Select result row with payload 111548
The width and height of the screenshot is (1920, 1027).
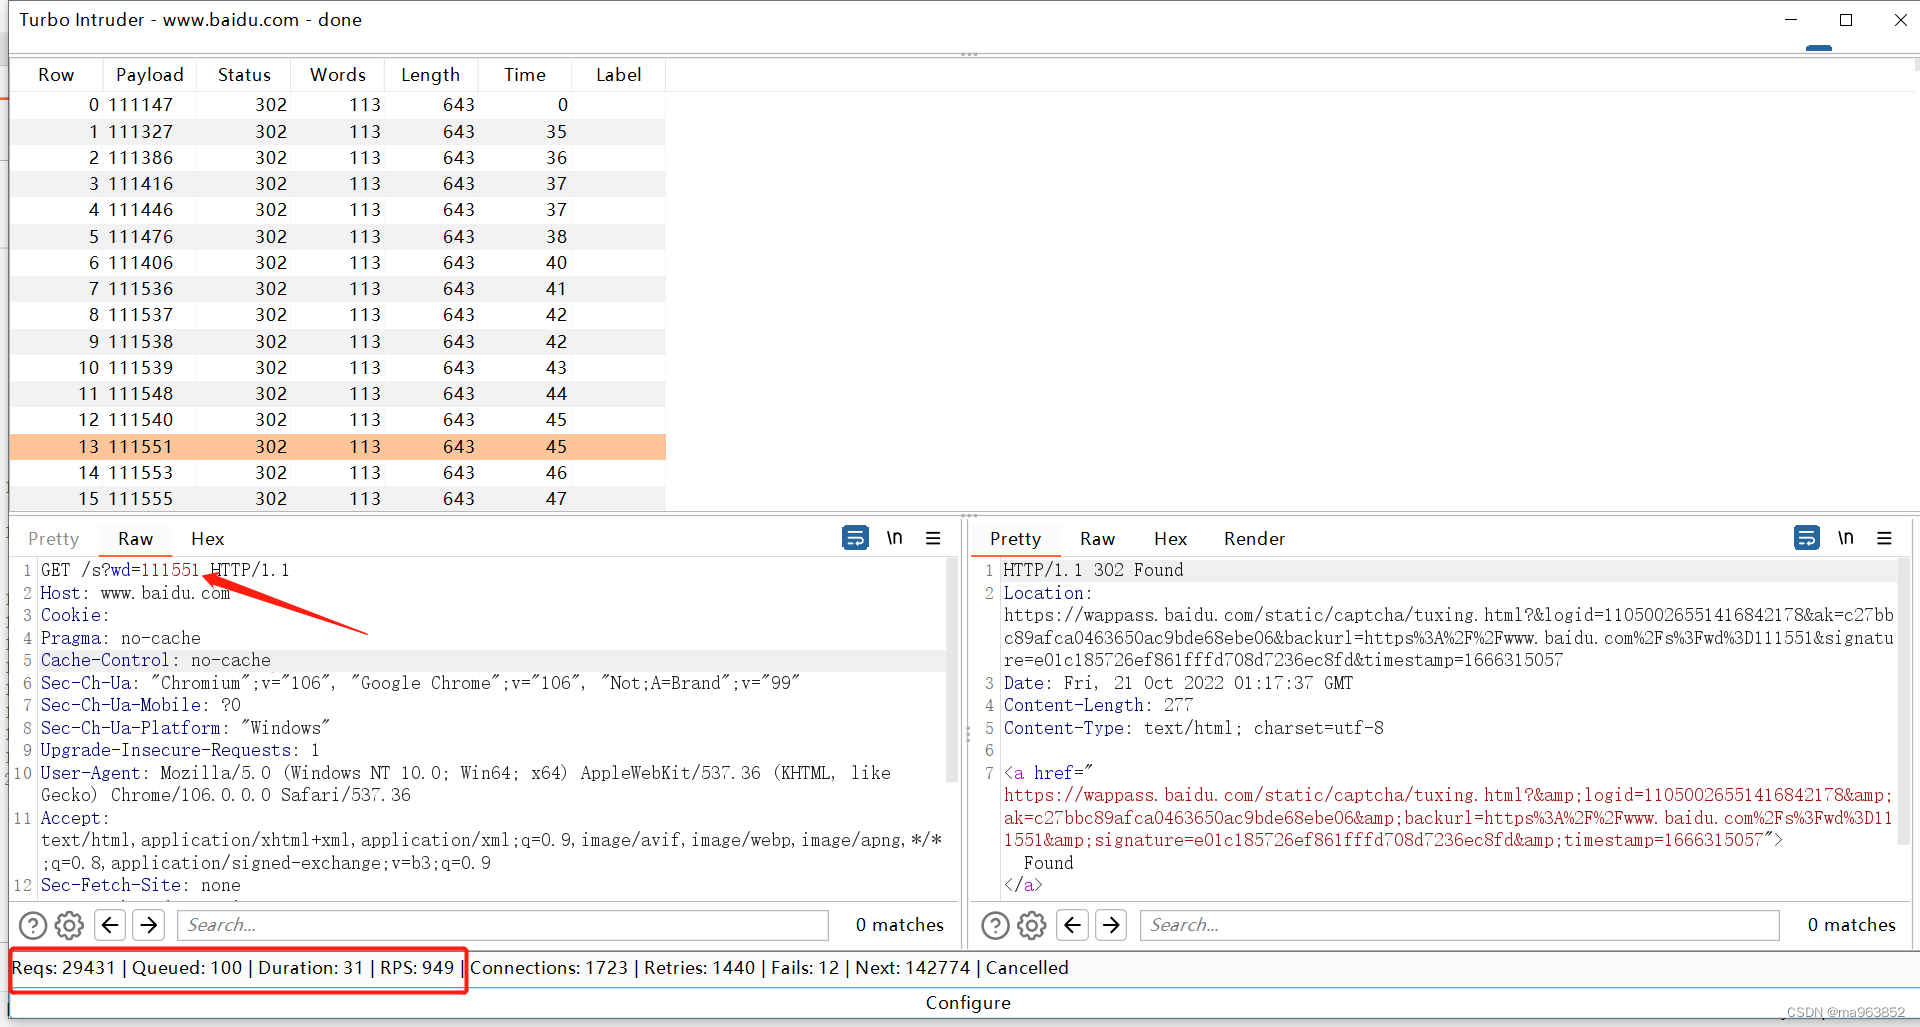(338, 393)
